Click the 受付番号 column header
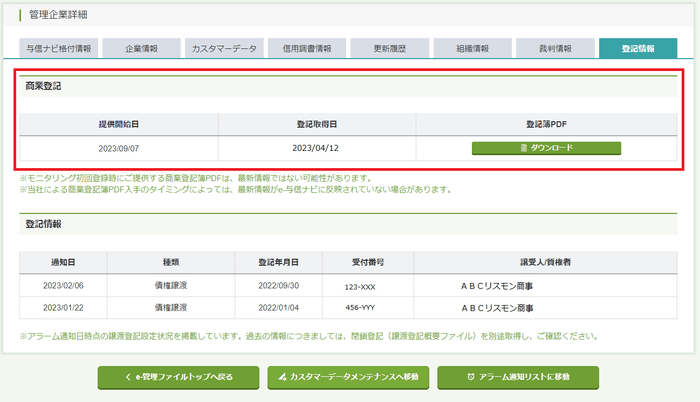The height and width of the screenshot is (402, 700). point(368,262)
